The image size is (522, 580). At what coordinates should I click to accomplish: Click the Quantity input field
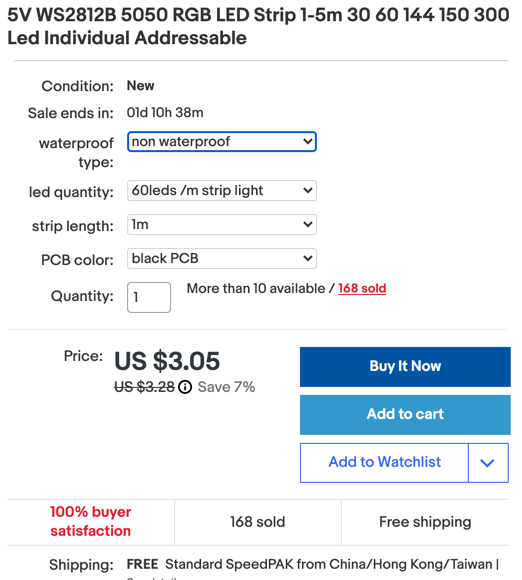pos(149,297)
